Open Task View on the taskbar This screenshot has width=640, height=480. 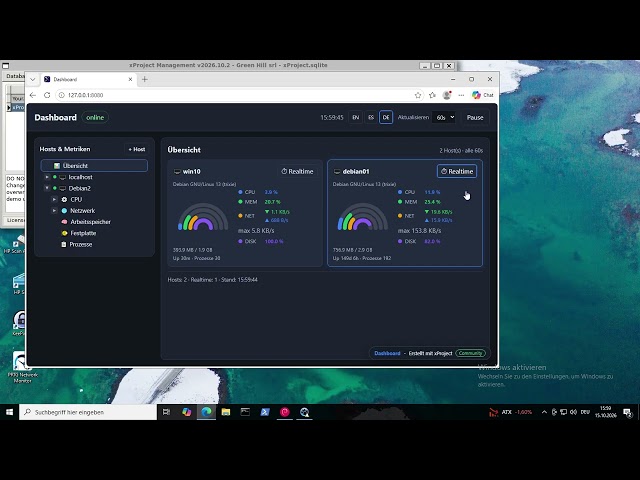pos(166,412)
